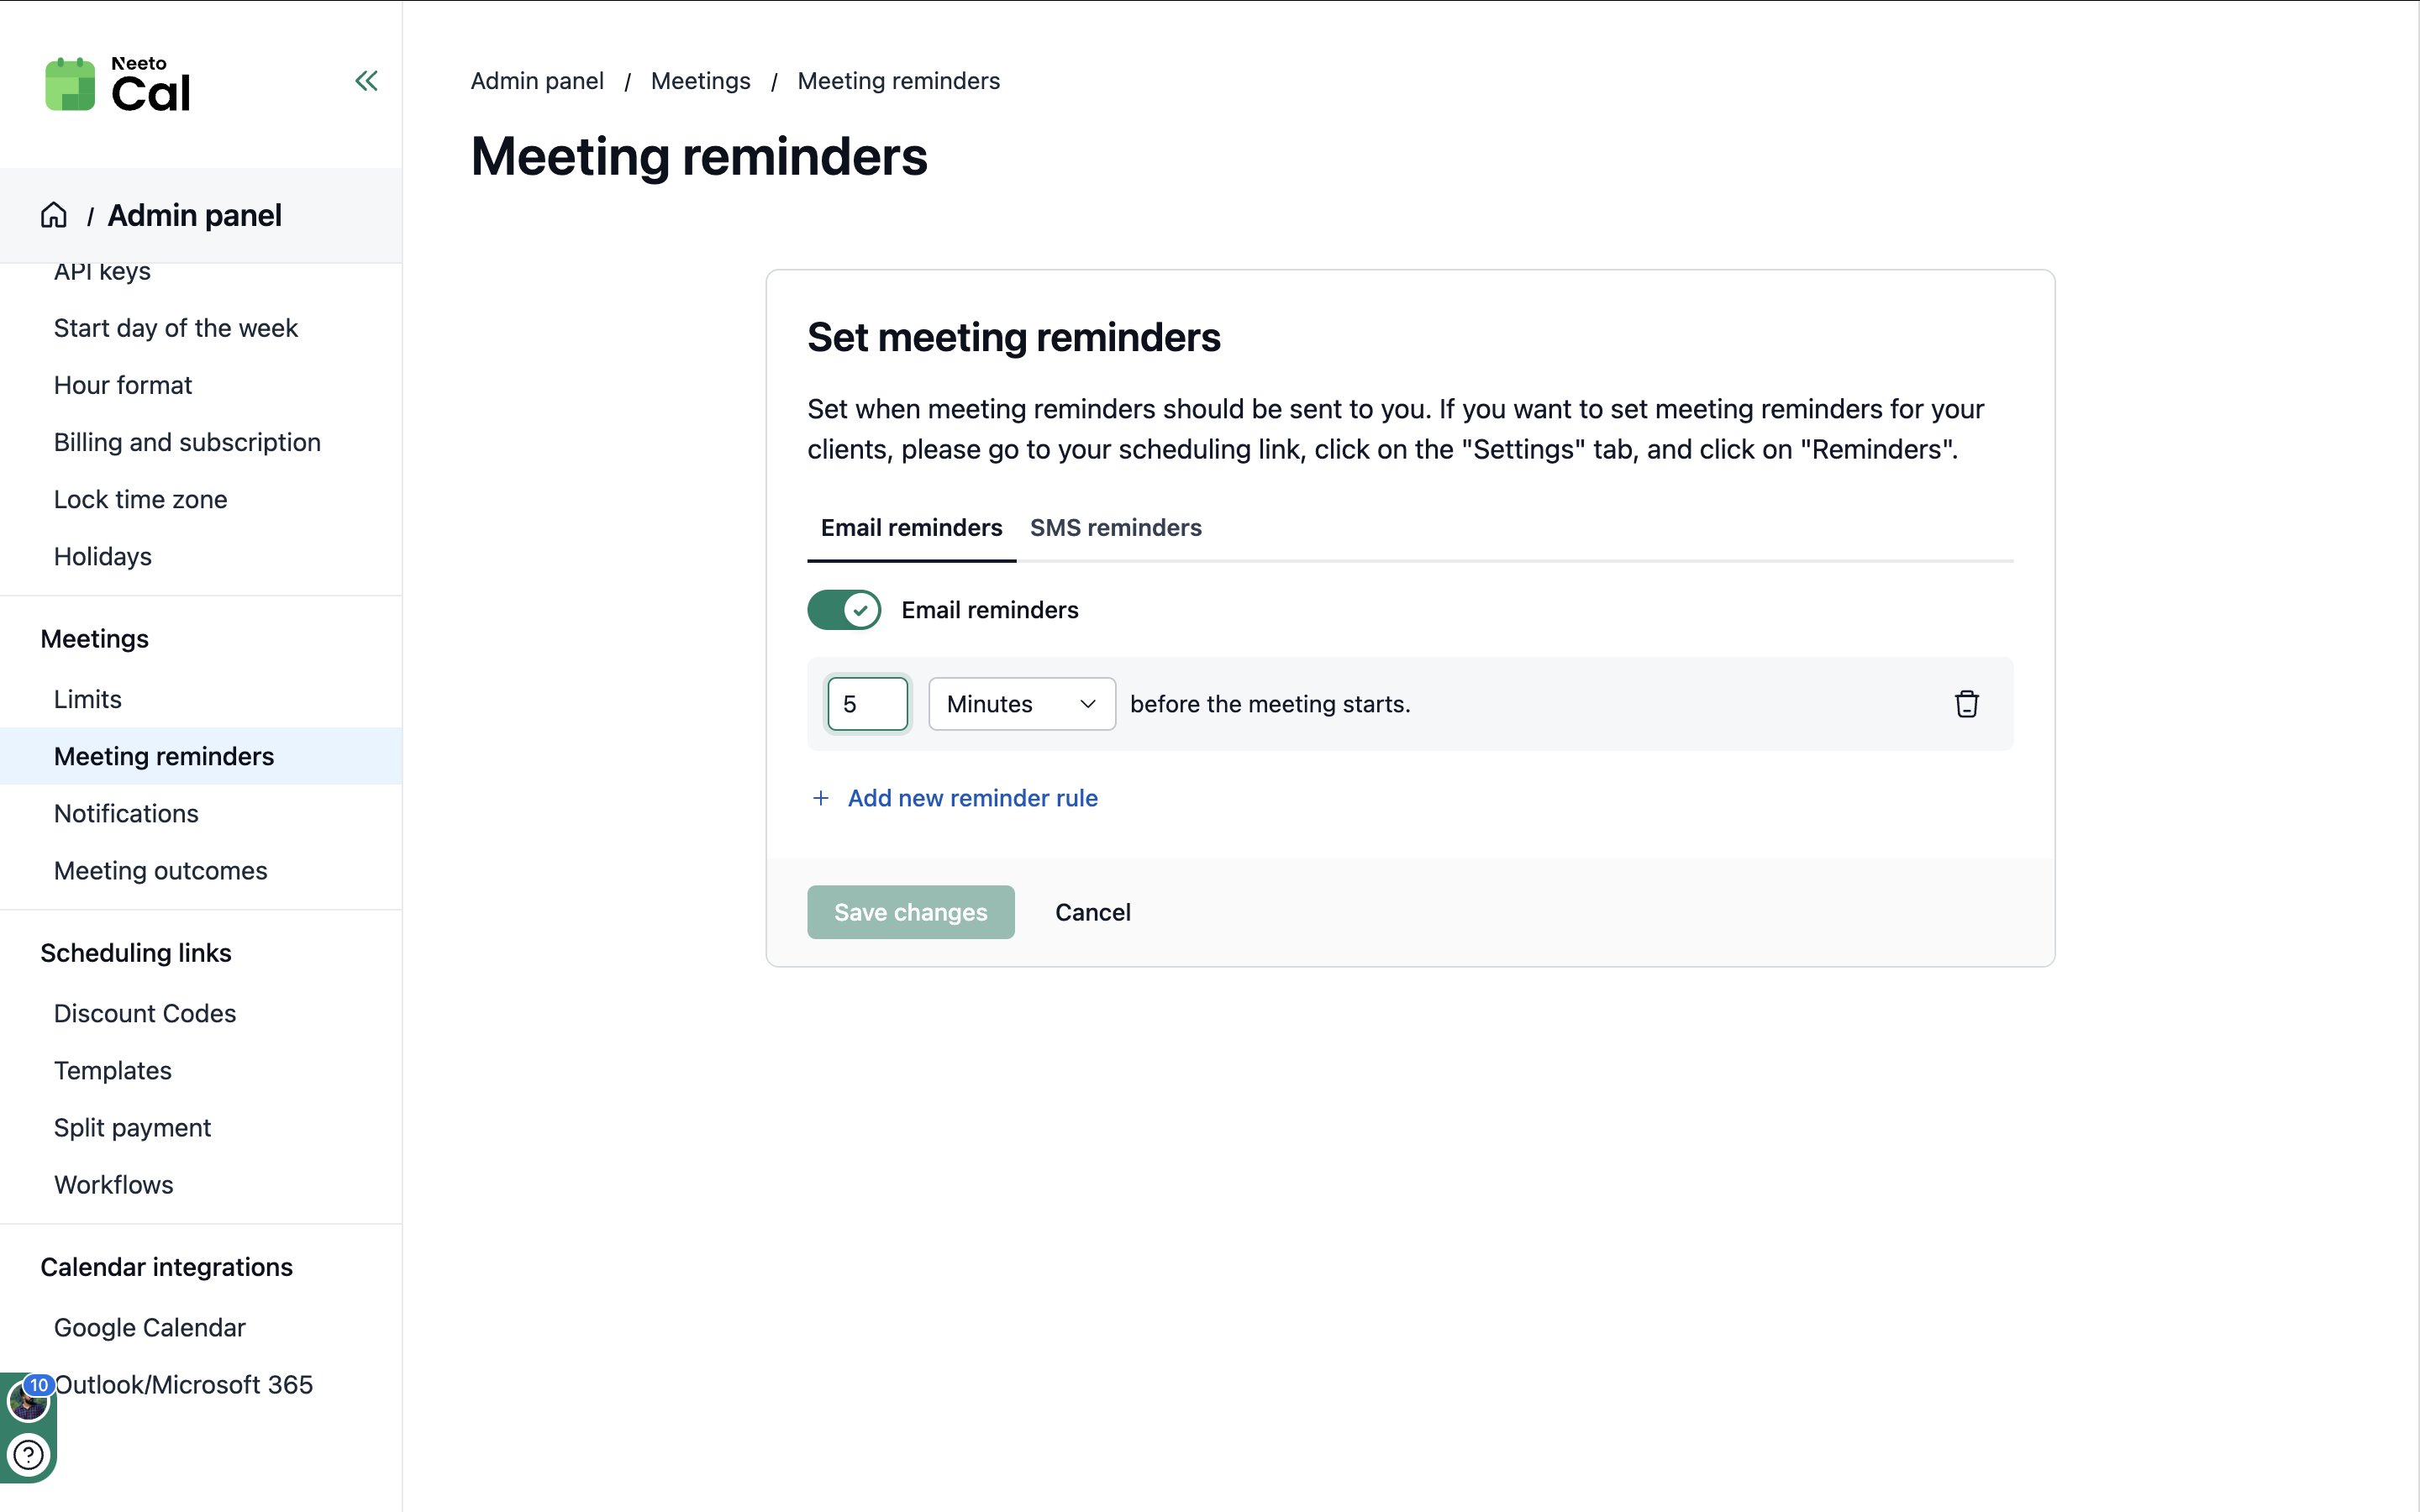
Task: Open Discount Codes in the sidebar
Action: click(145, 1014)
